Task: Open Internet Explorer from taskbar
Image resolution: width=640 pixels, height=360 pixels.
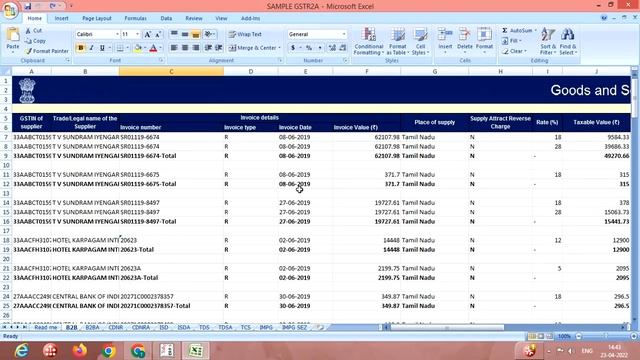Action: [x=21, y=351]
